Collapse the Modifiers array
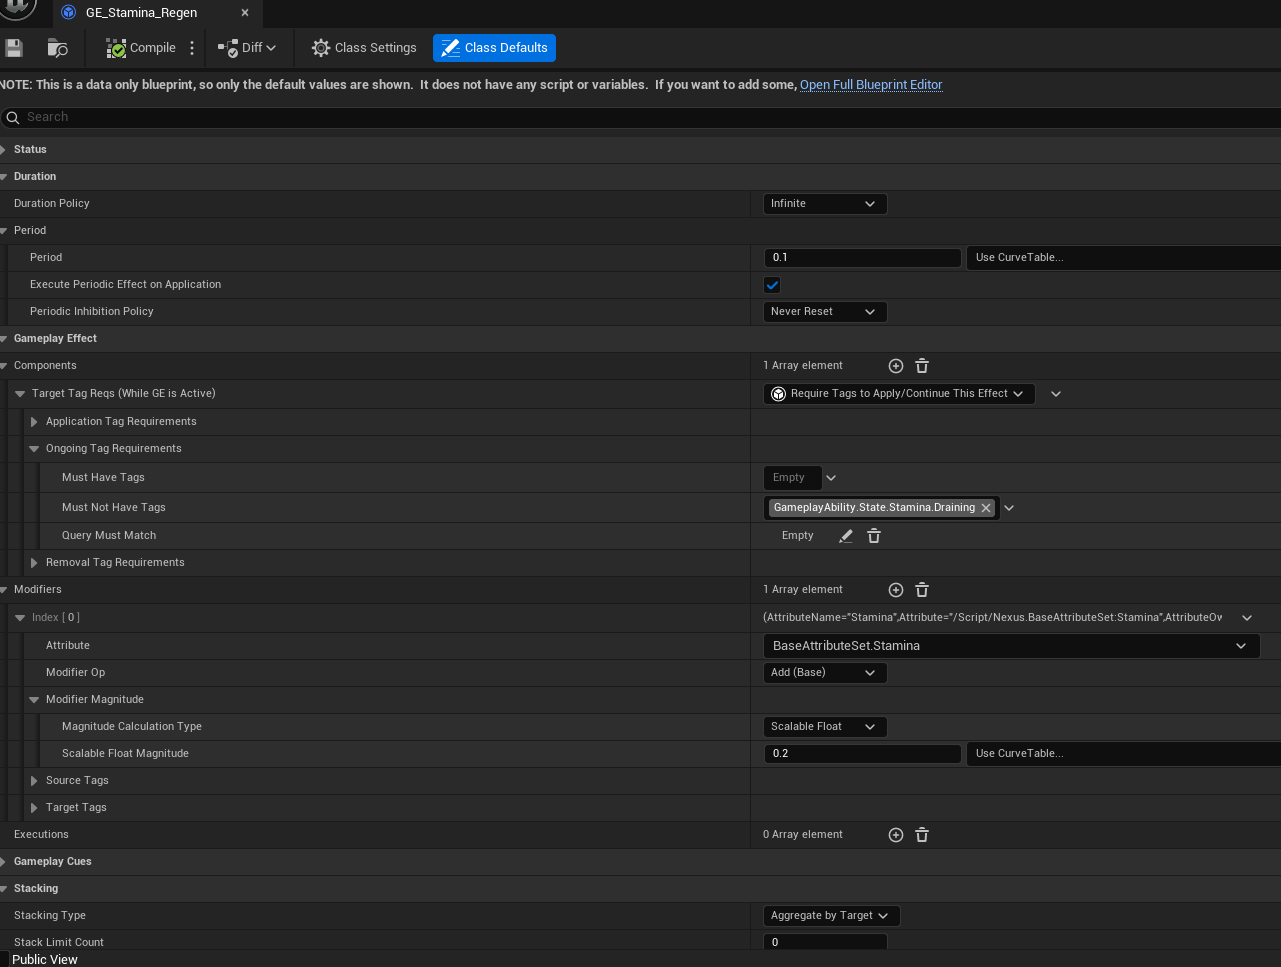1281x967 pixels. 4,589
